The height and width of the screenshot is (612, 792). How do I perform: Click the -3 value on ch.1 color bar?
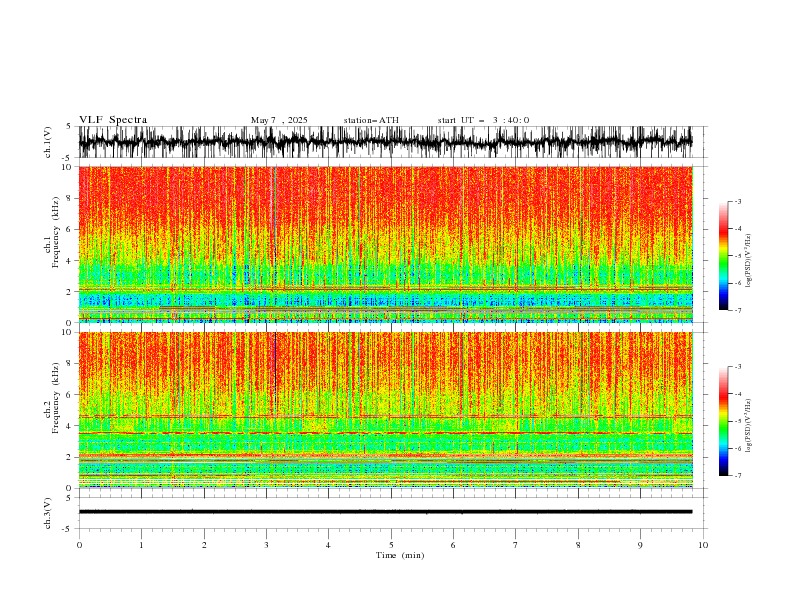[738, 201]
